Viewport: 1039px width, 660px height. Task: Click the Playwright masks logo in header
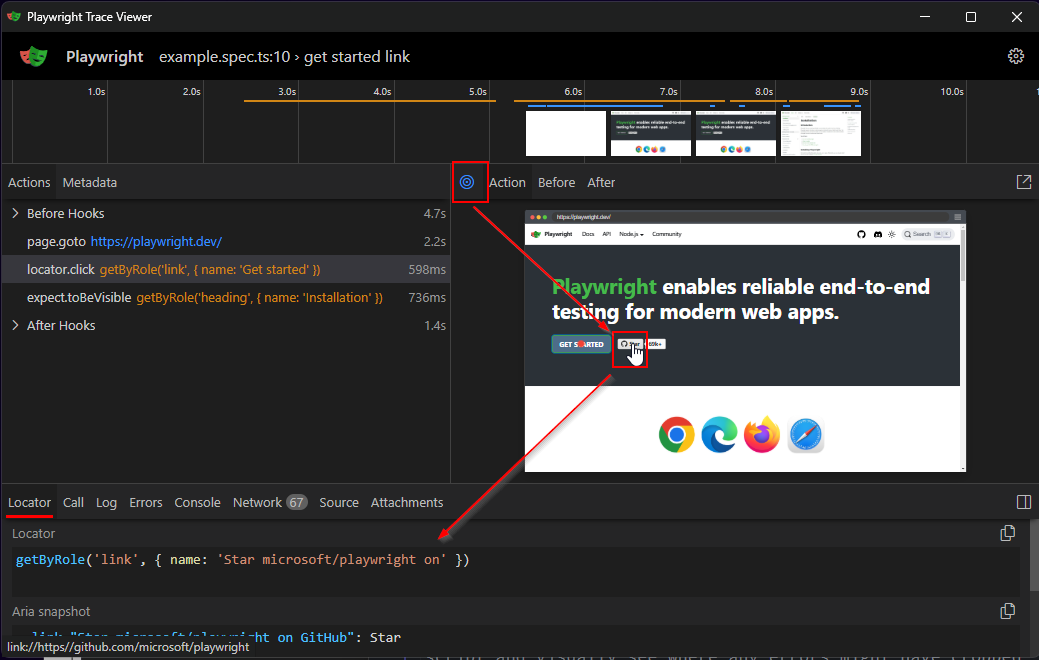34,56
